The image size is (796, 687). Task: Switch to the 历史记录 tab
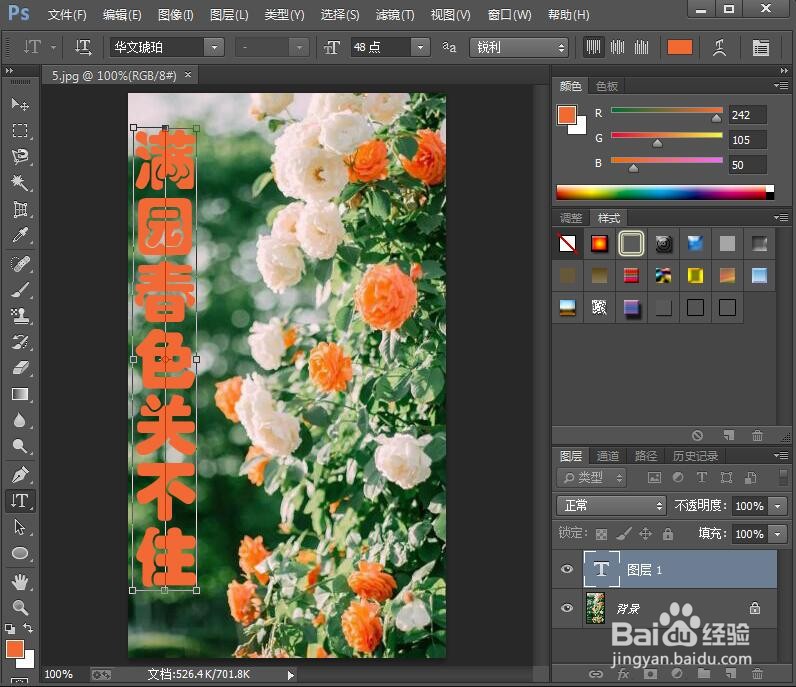click(x=695, y=456)
